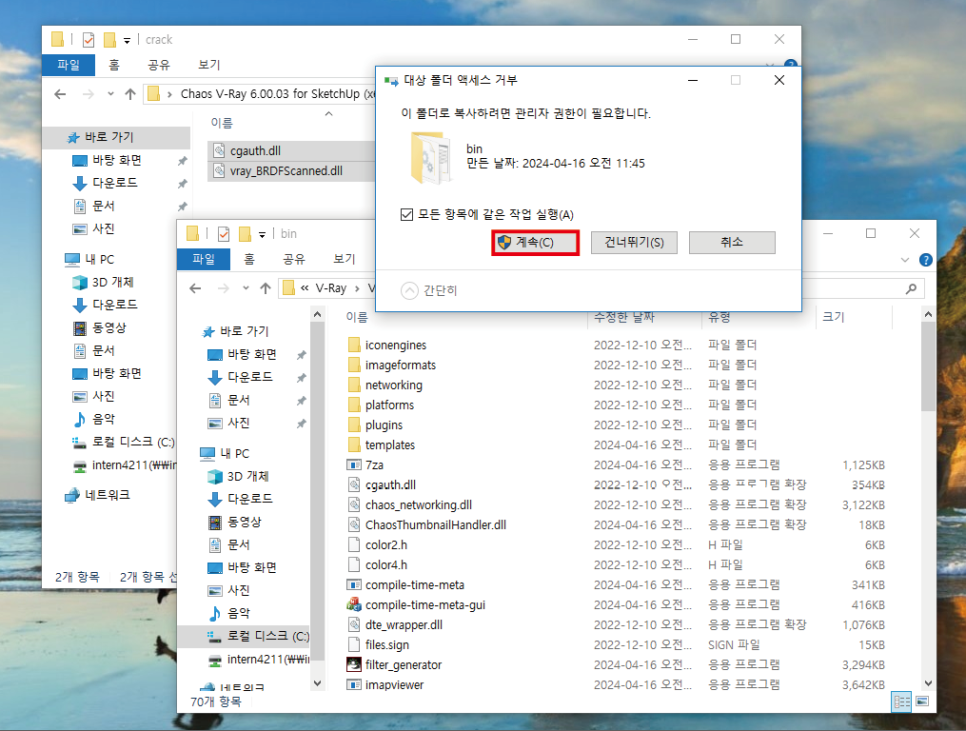Sort by 유형 column in bin window

(x=720, y=317)
